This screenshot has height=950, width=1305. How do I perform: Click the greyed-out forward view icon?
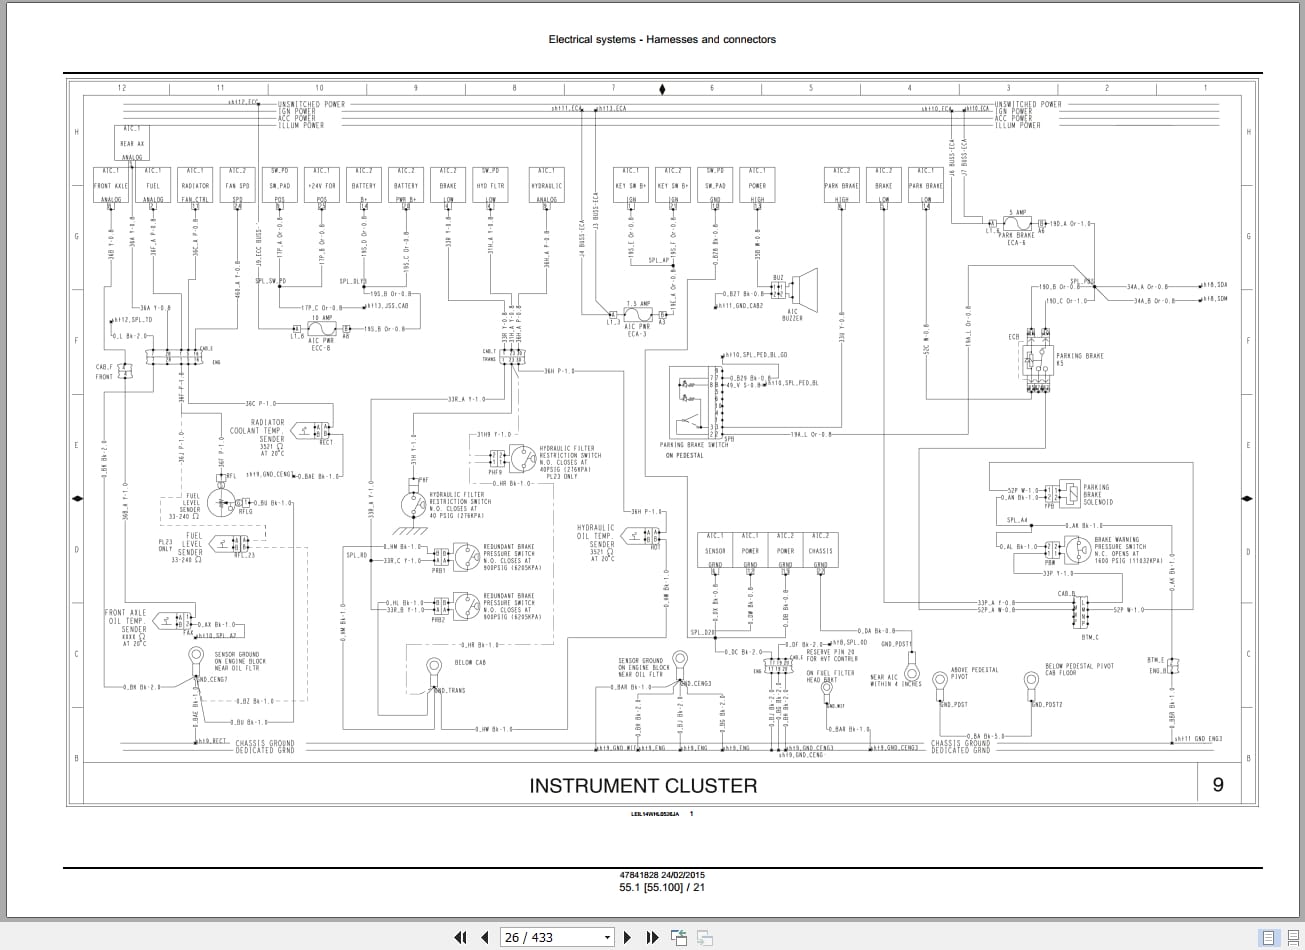(x=705, y=937)
